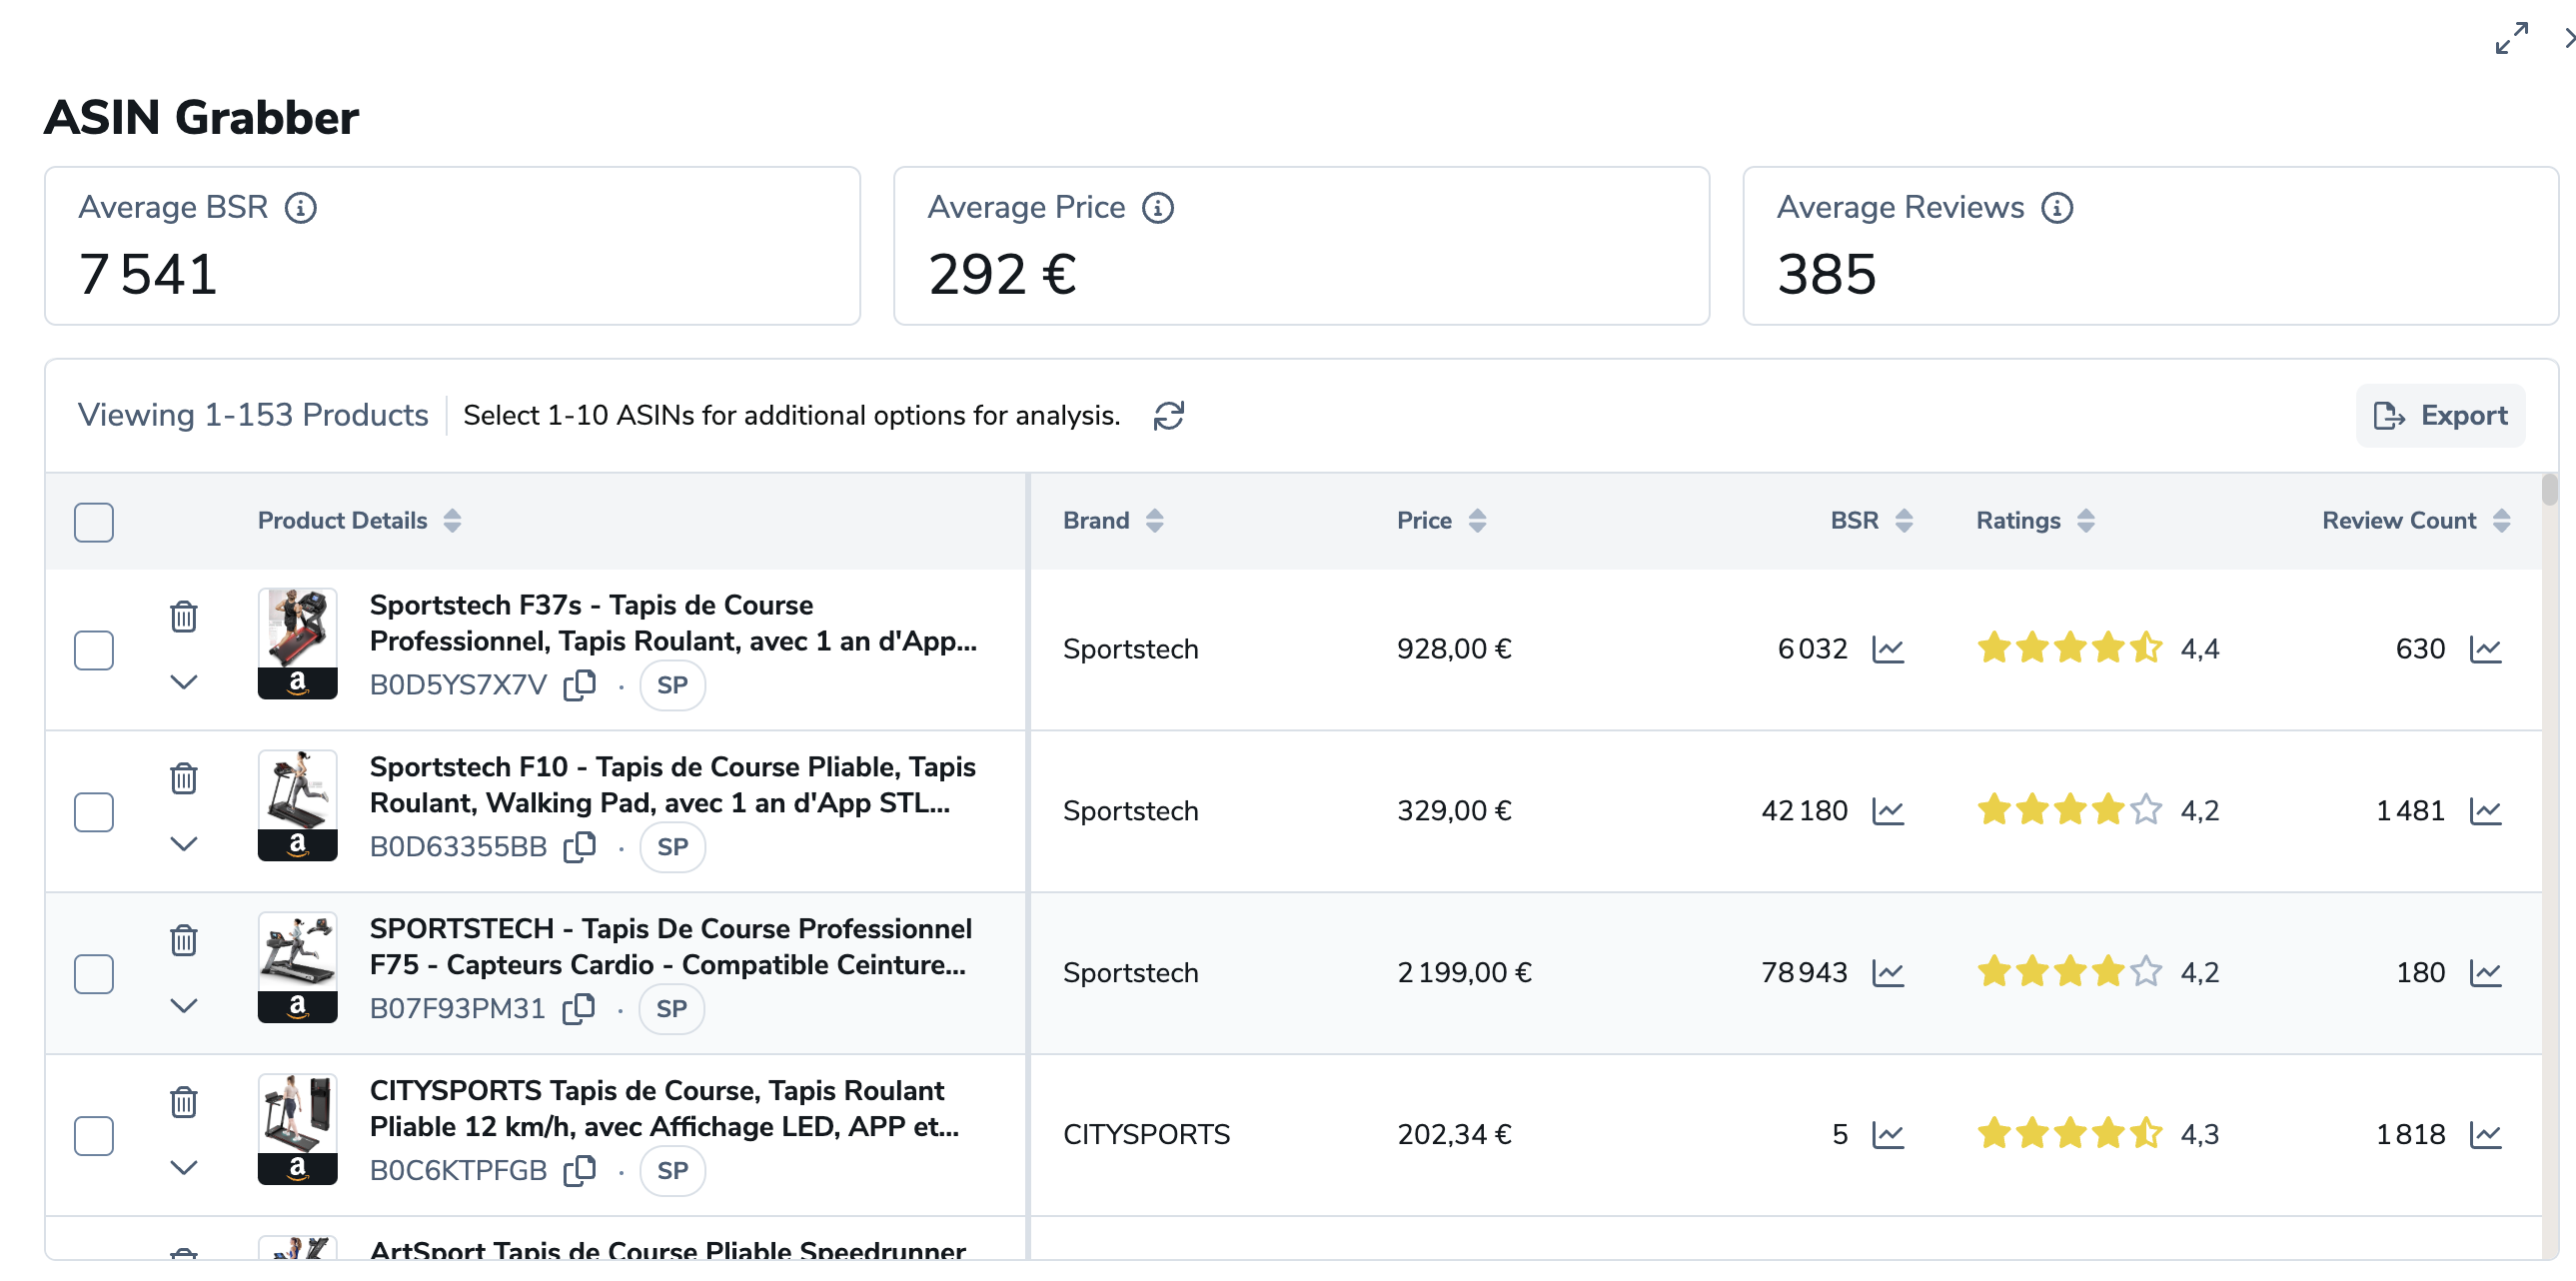Sort by the Ratings column
The image size is (2576, 1281).
tap(2086, 521)
